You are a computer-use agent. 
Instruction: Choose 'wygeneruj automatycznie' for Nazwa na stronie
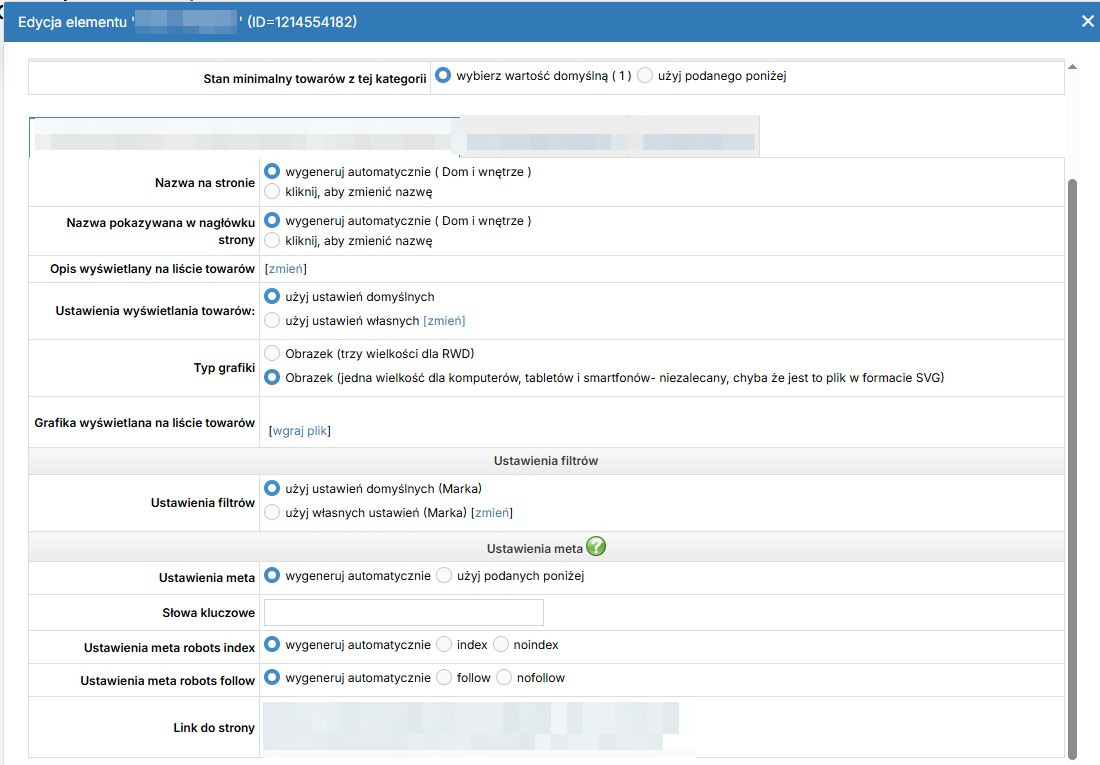[271, 171]
